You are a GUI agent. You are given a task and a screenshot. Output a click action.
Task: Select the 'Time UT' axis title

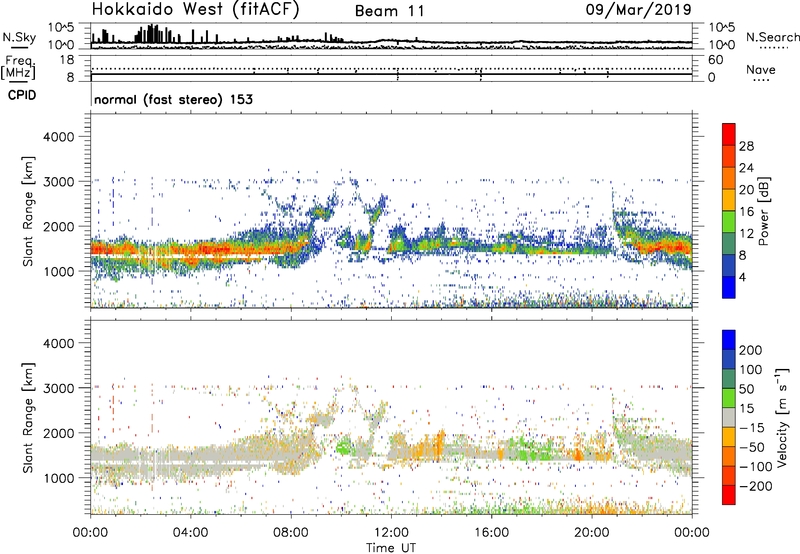(391, 548)
